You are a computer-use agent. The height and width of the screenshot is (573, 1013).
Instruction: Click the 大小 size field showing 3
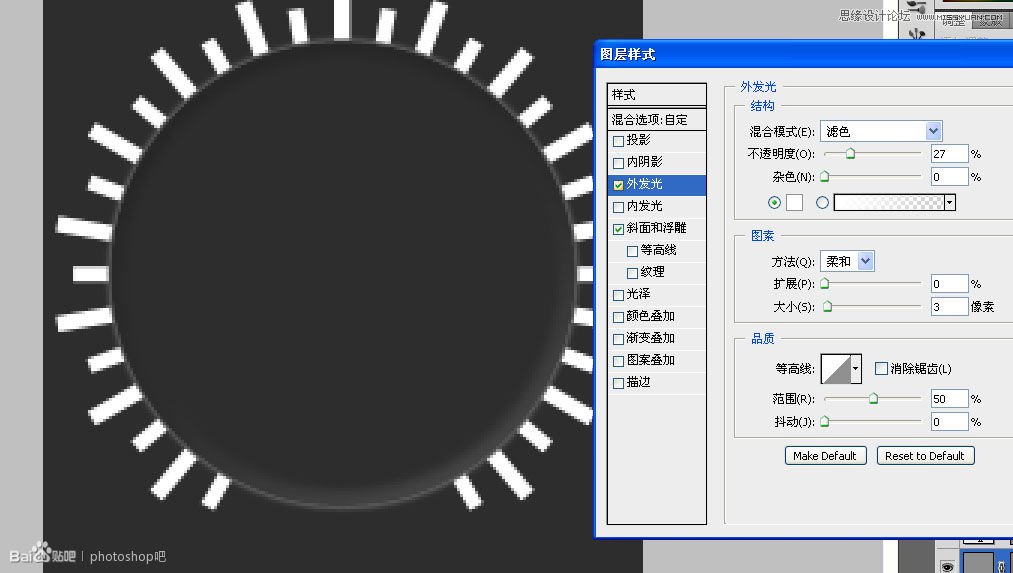pyautogui.click(x=950, y=306)
